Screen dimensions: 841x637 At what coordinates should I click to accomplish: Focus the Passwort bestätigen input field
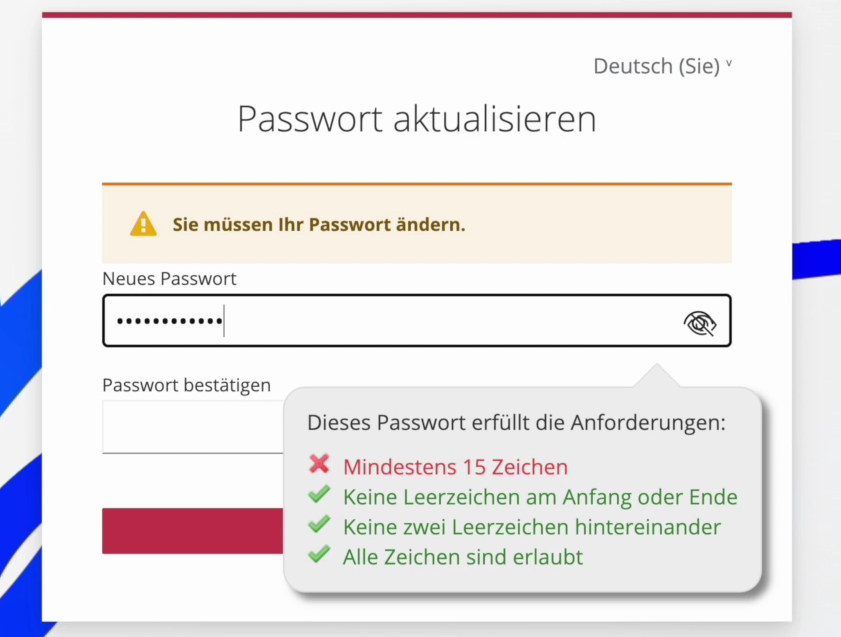pos(190,427)
